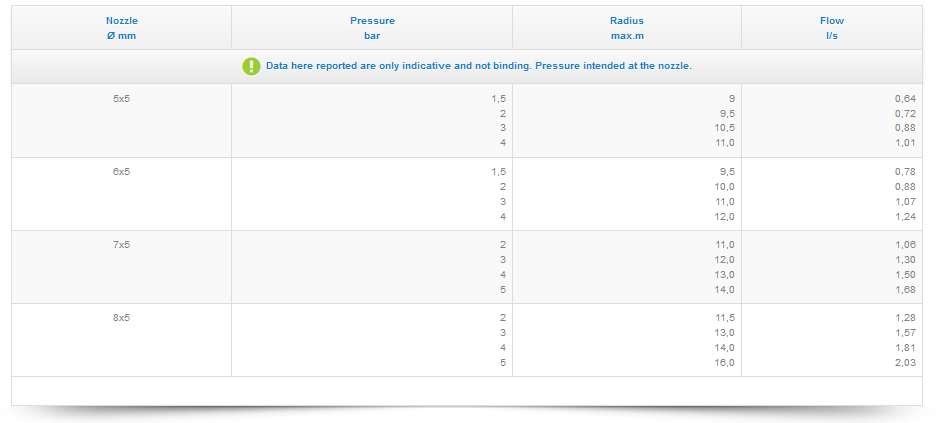Screen dimensions: 944x423
Task: Click the indicative data notice text
Action: click(x=479, y=66)
